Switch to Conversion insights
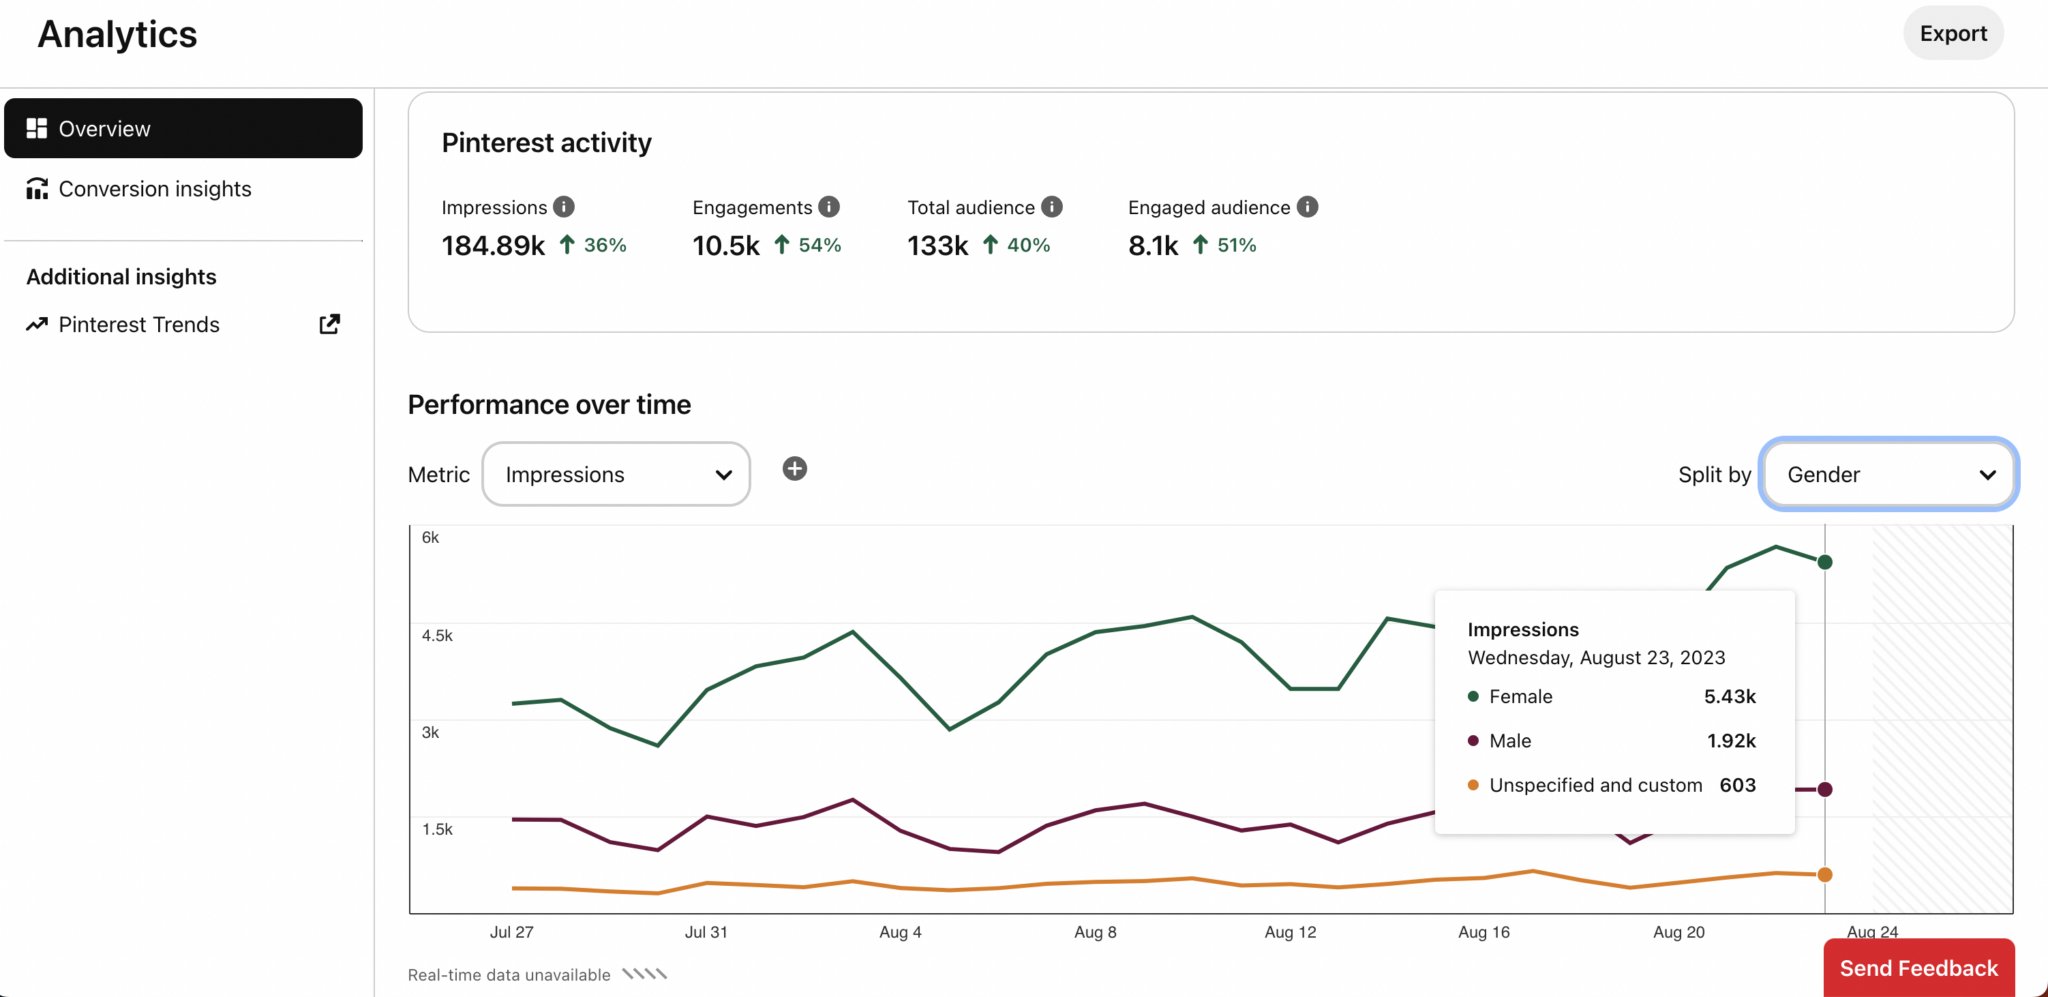This screenshot has height=997, width=2048. [x=155, y=188]
